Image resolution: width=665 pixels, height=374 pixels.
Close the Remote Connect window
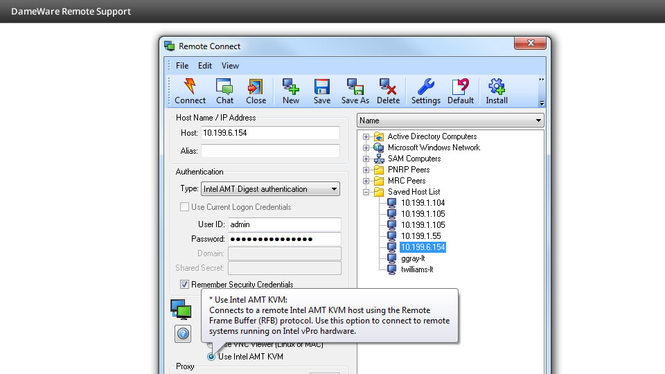coord(530,43)
